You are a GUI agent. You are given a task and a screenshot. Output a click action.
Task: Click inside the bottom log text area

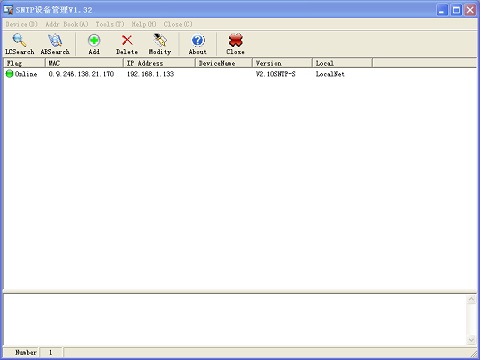[235, 320]
